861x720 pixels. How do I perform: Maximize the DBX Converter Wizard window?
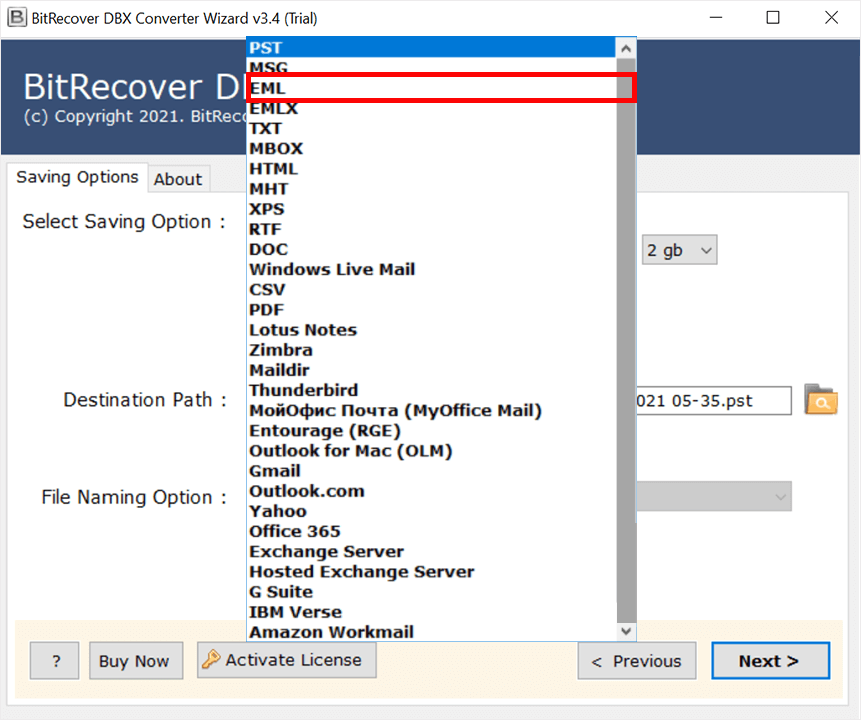click(x=773, y=18)
